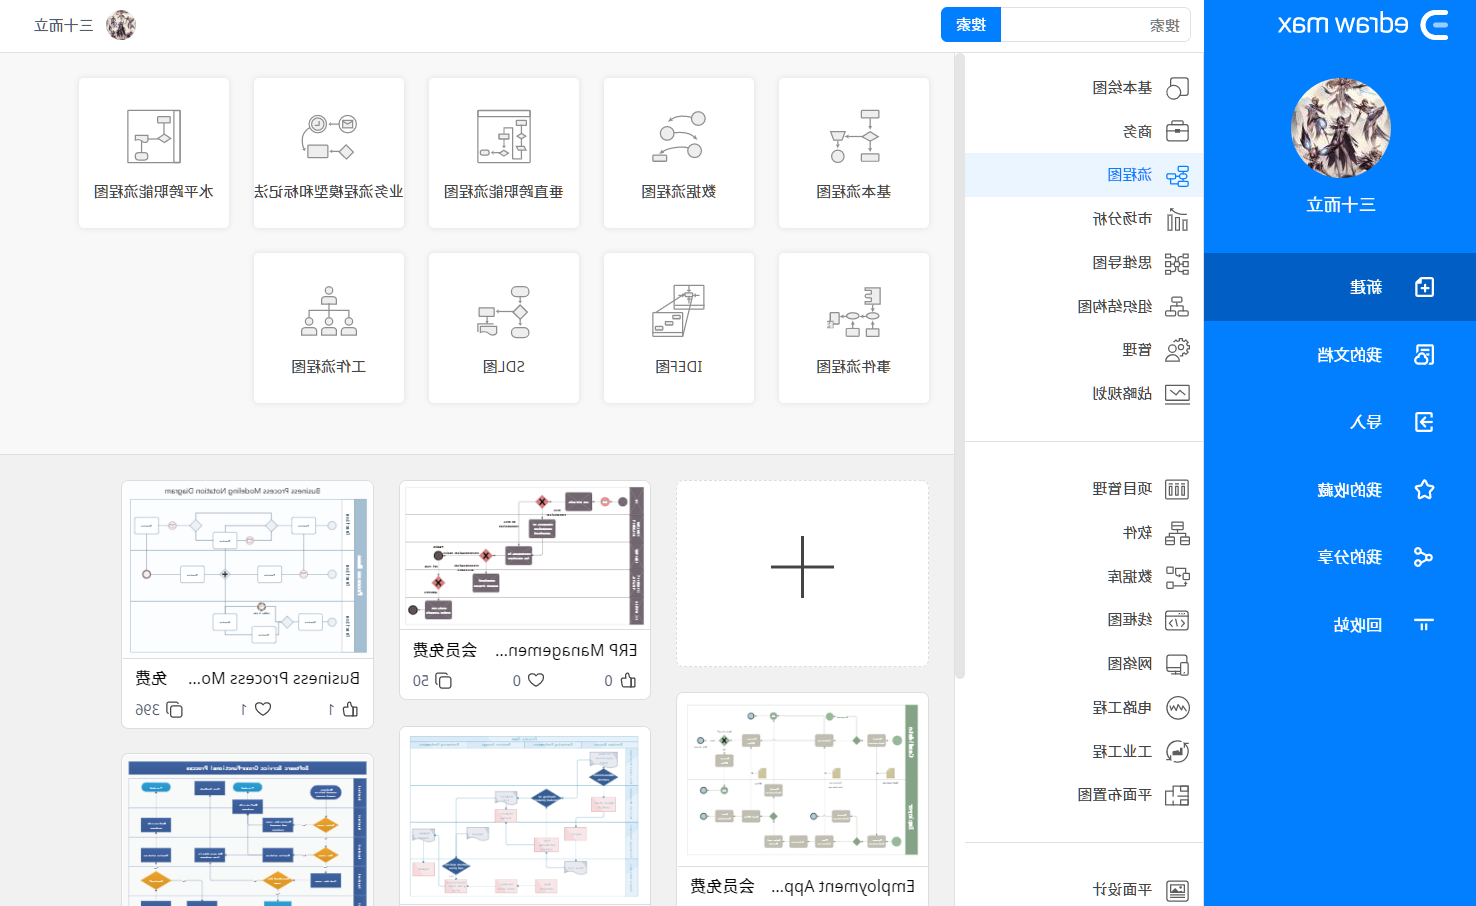Screen dimensions: 1476x906
Task: Click the 三十而立 username in header
Action: tap(64, 25)
